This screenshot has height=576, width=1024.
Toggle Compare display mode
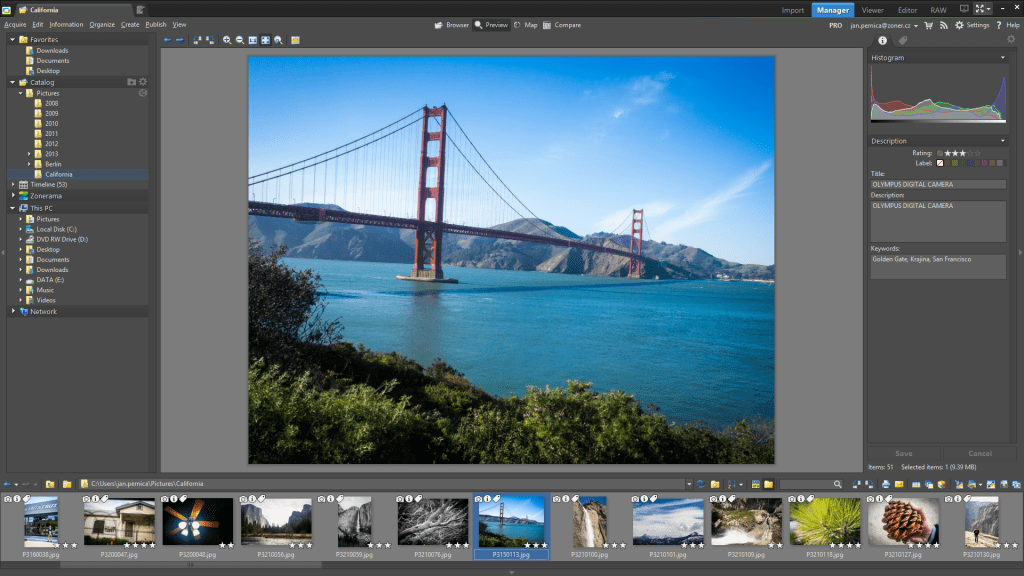(x=562, y=25)
